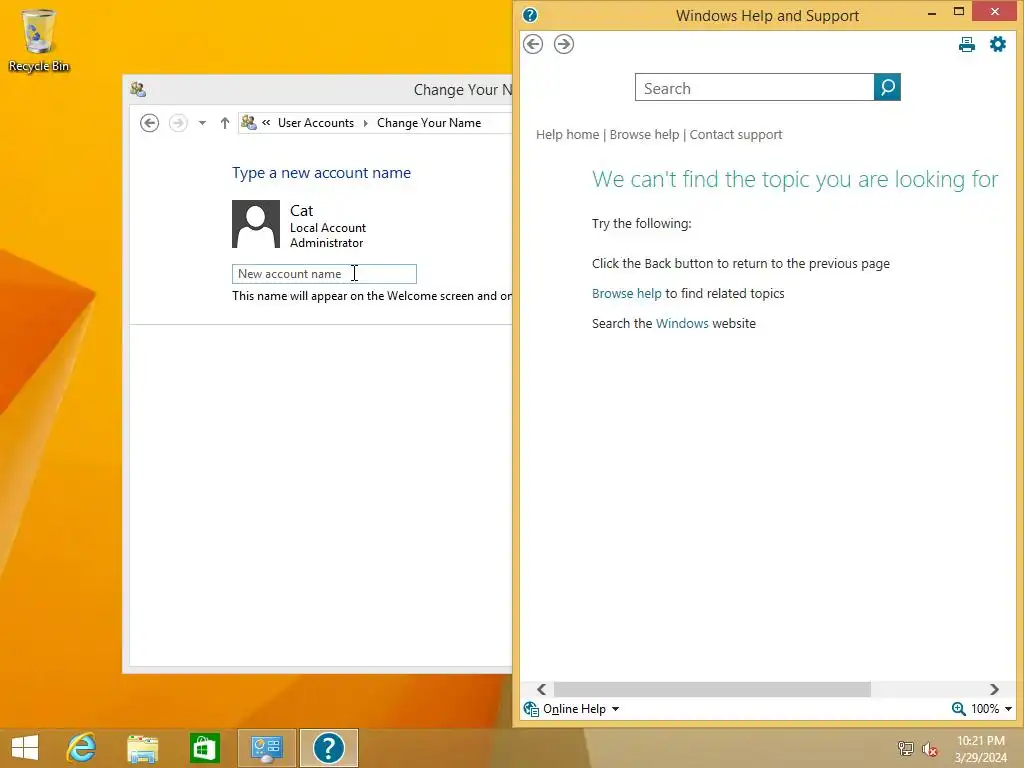Launch Internet Explorer from taskbar
The height and width of the screenshot is (768, 1024).
82,748
